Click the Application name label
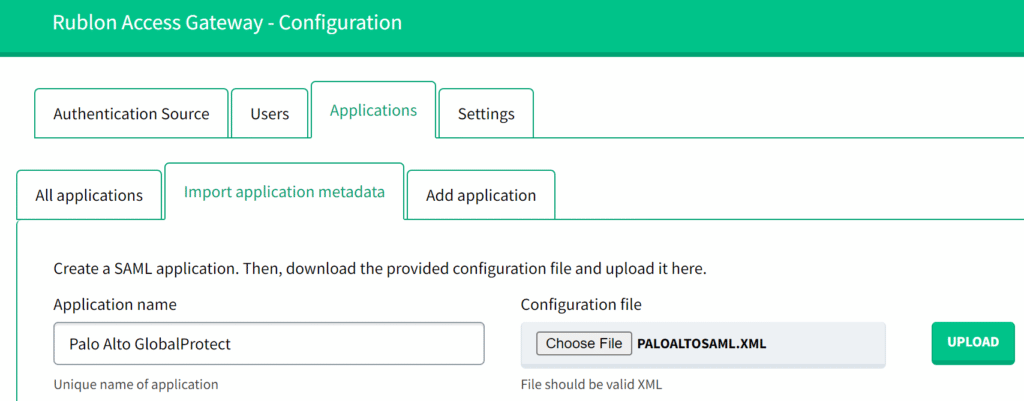 (x=115, y=304)
